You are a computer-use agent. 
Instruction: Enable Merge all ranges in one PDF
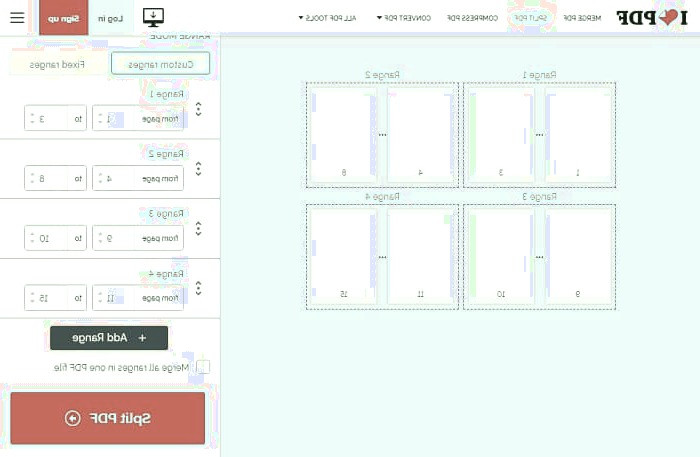click(204, 367)
